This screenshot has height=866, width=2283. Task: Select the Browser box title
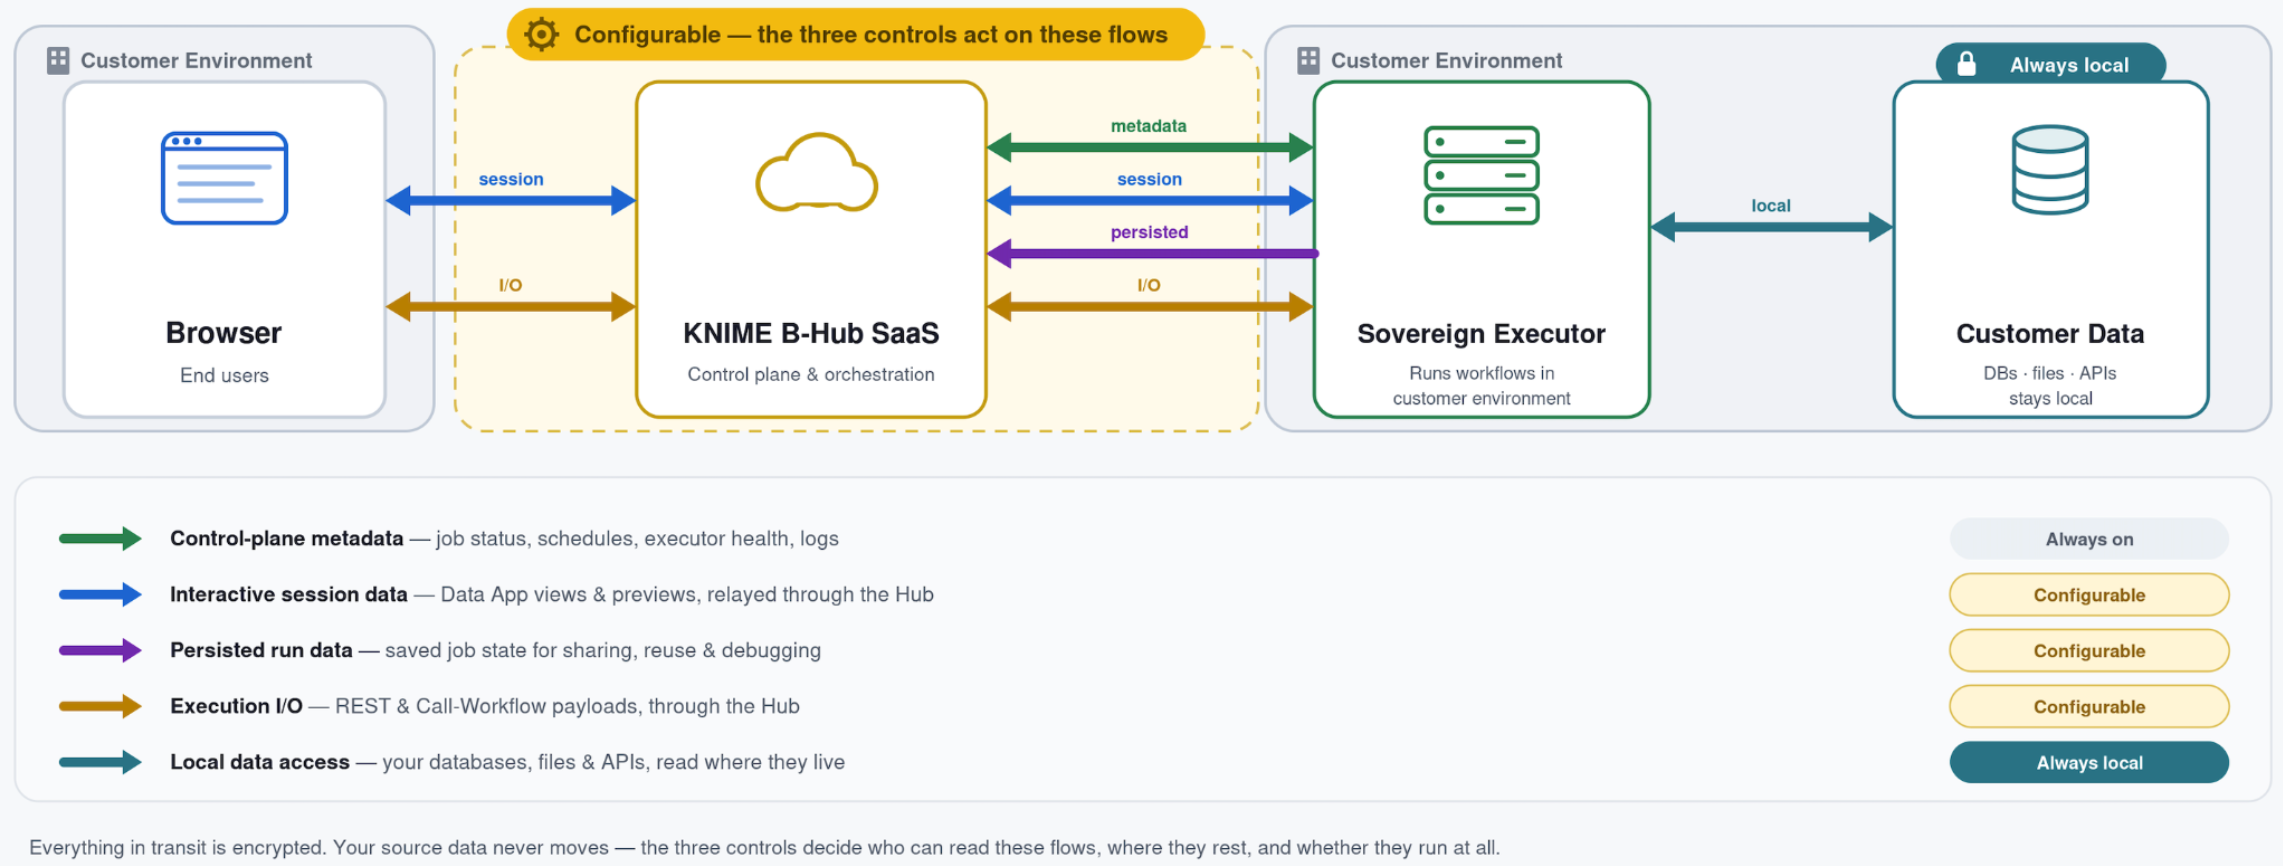click(x=224, y=333)
